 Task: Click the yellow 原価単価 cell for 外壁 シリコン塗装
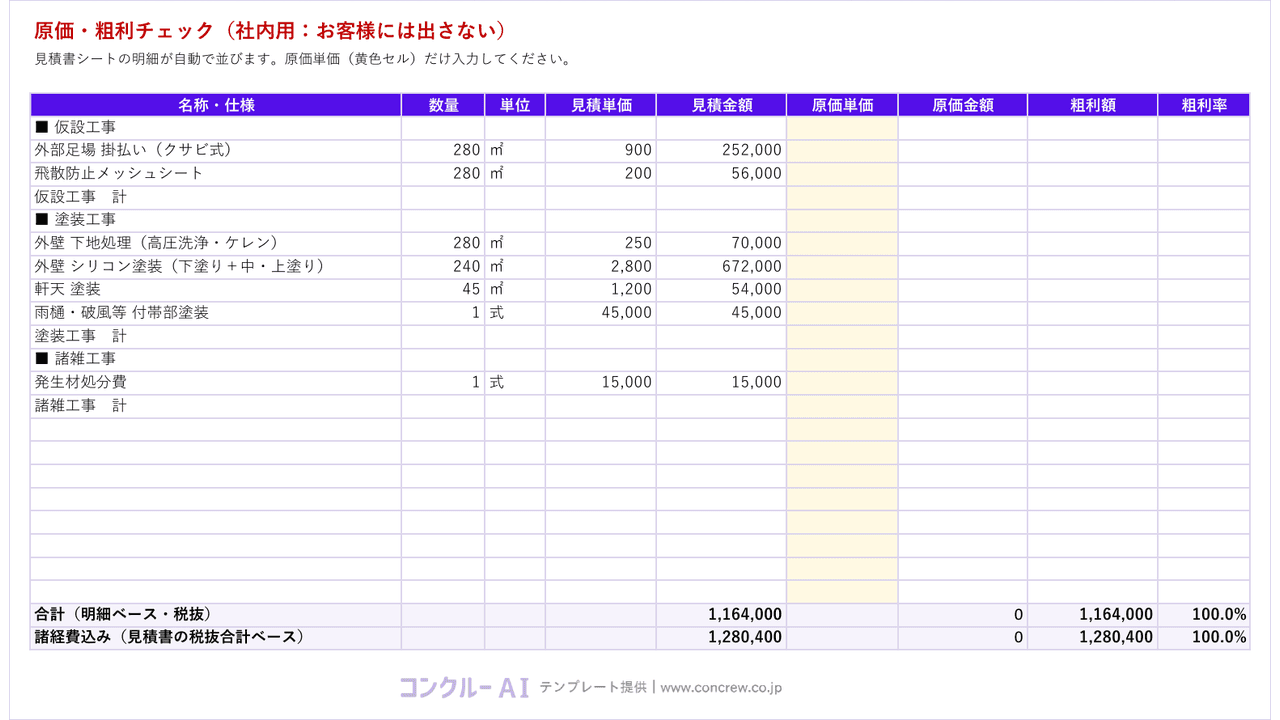click(842, 267)
